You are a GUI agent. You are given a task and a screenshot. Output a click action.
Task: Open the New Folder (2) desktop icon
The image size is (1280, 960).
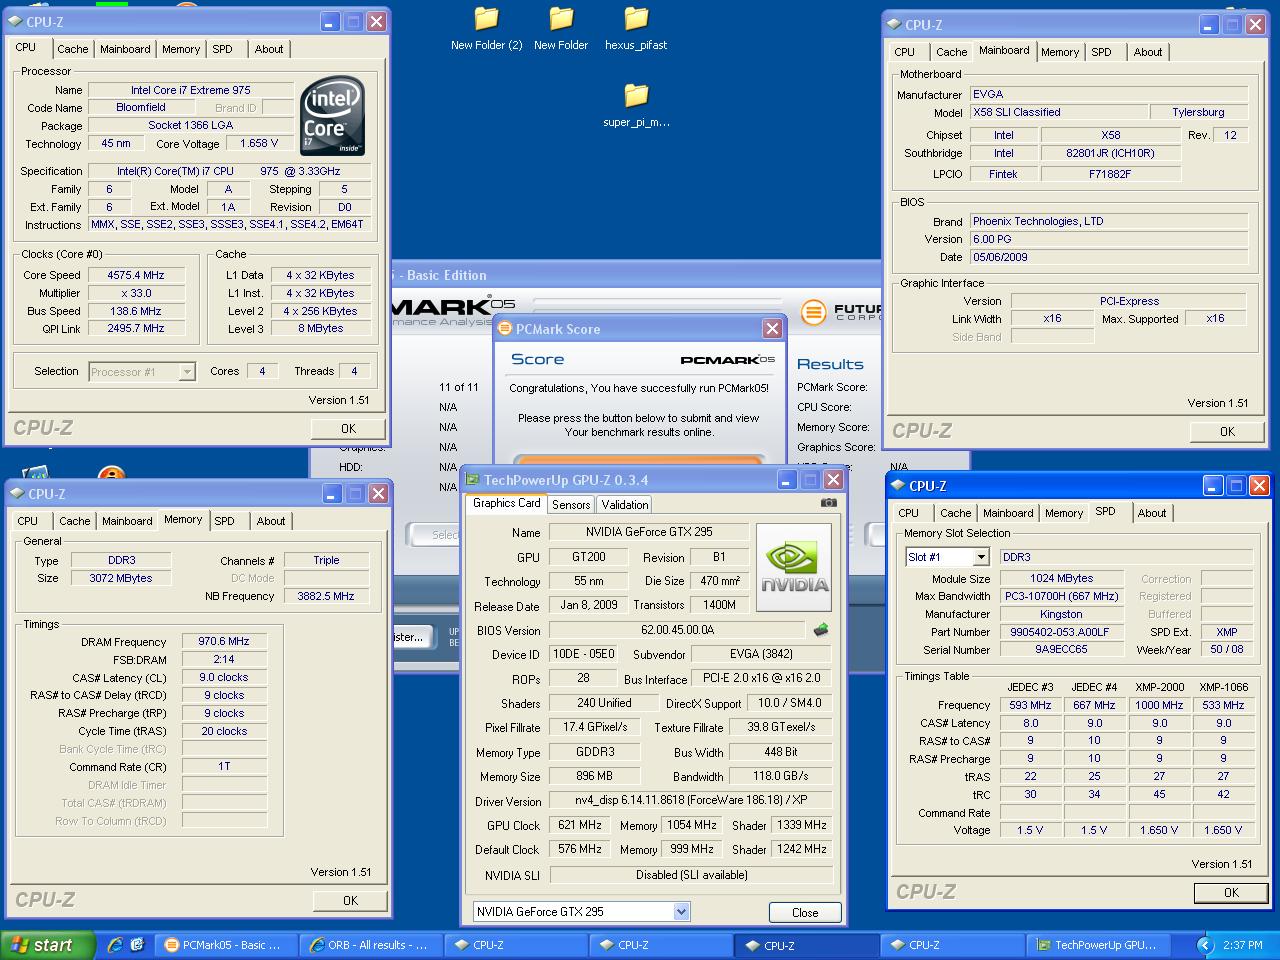tap(486, 28)
